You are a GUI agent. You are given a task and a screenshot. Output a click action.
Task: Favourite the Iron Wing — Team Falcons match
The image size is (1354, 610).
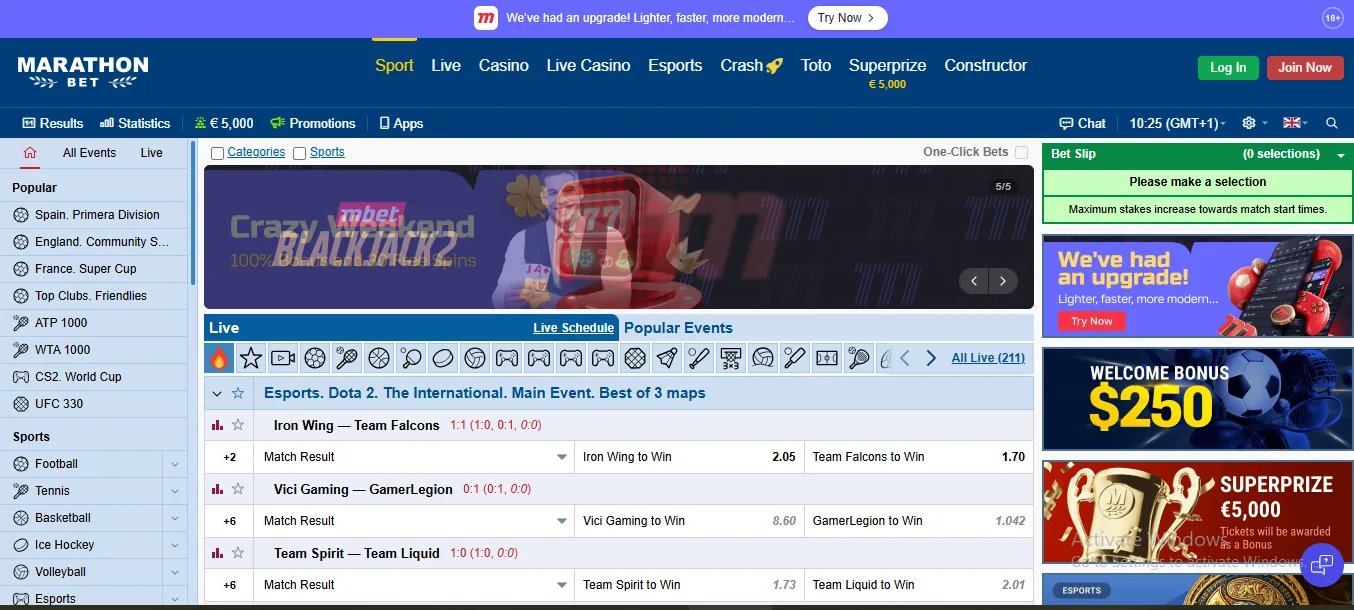pyautogui.click(x=238, y=425)
